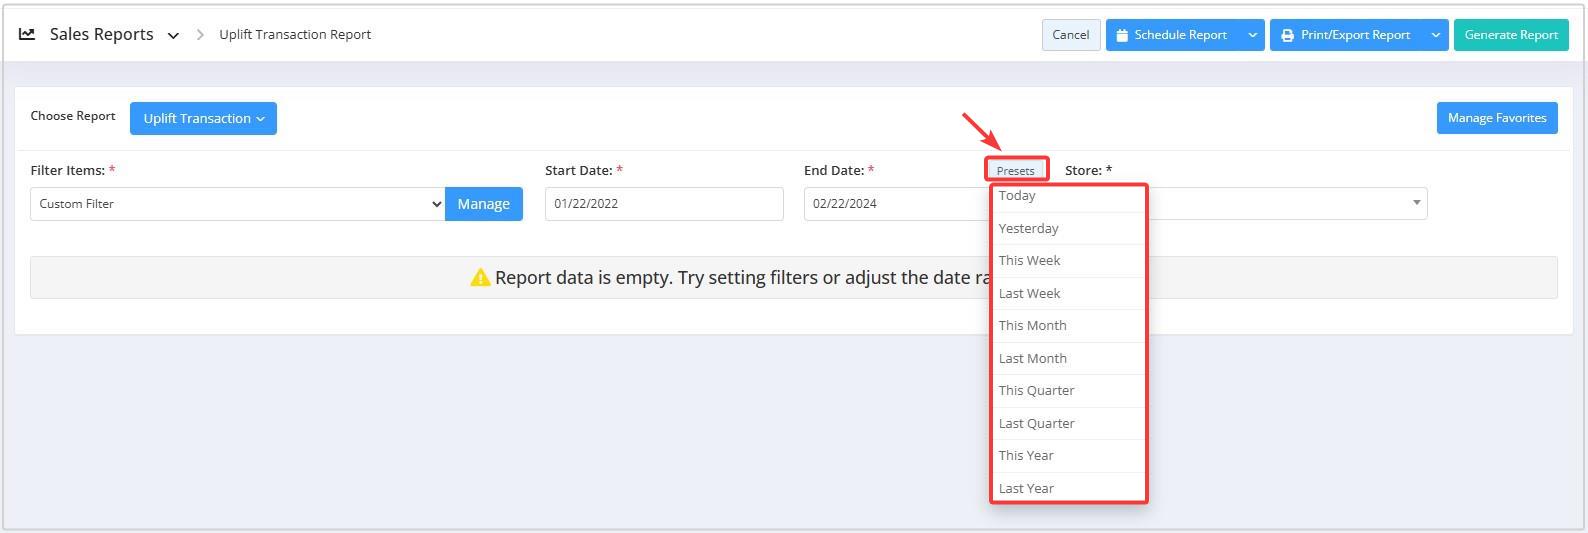Click the Start Date input field
The height and width of the screenshot is (533, 1588).
click(x=664, y=204)
